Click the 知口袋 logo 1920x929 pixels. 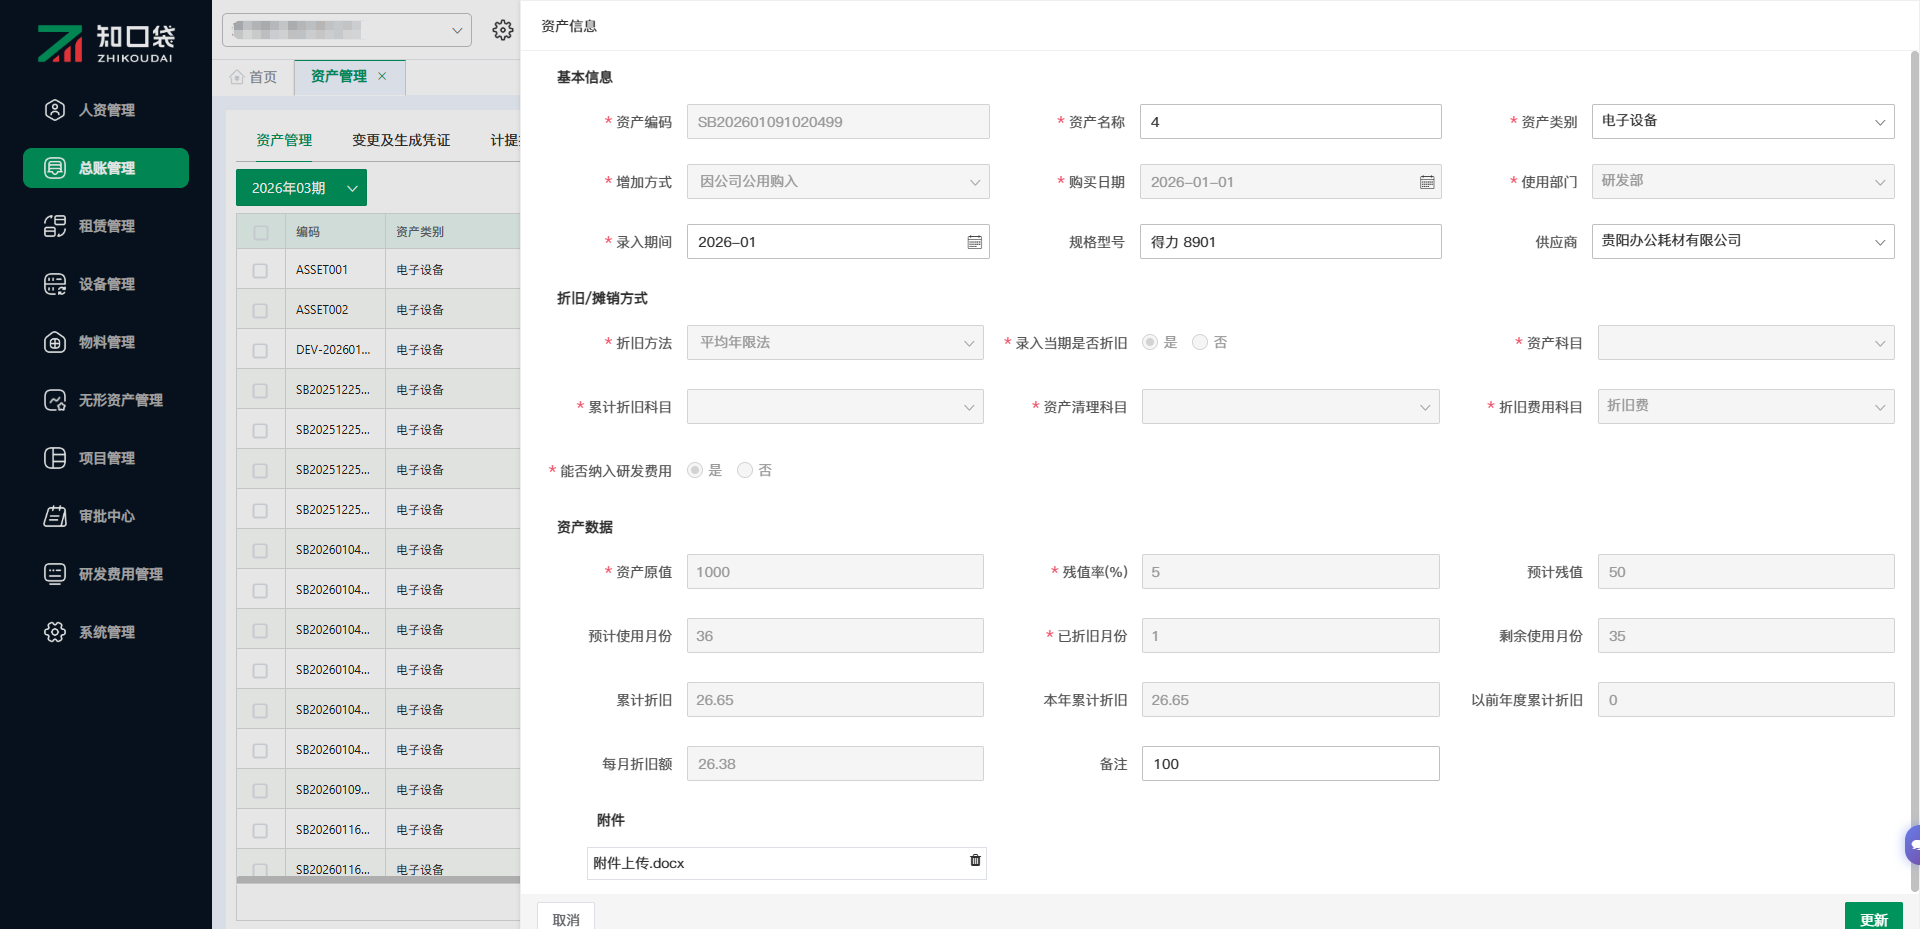click(x=106, y=43)
